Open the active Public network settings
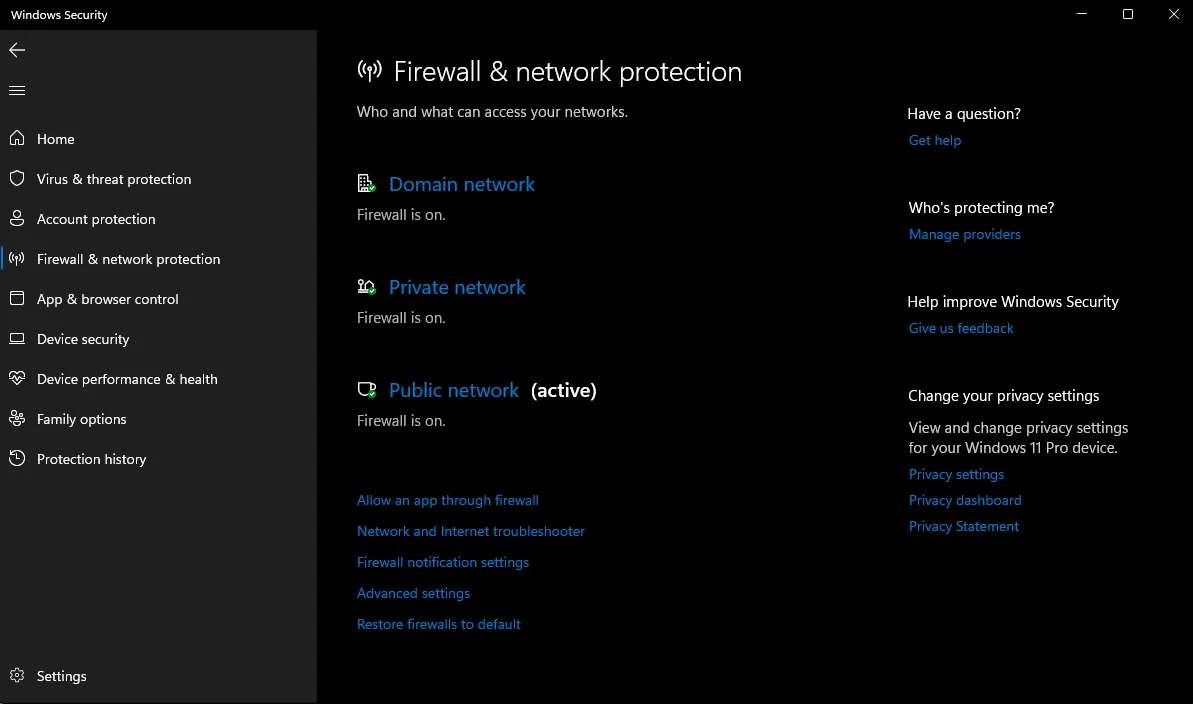The height and width of the screenshot is (704, 1193). pos(453,390)
